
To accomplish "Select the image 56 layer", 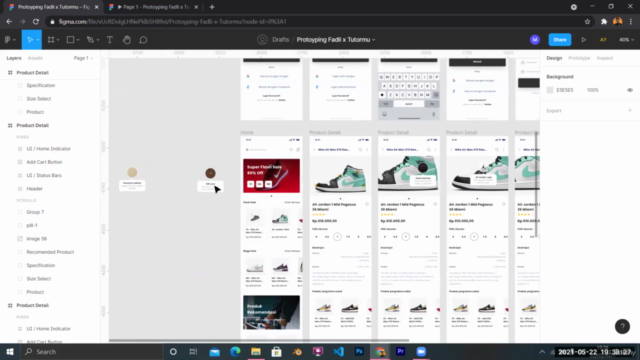I will coord(37,239).
